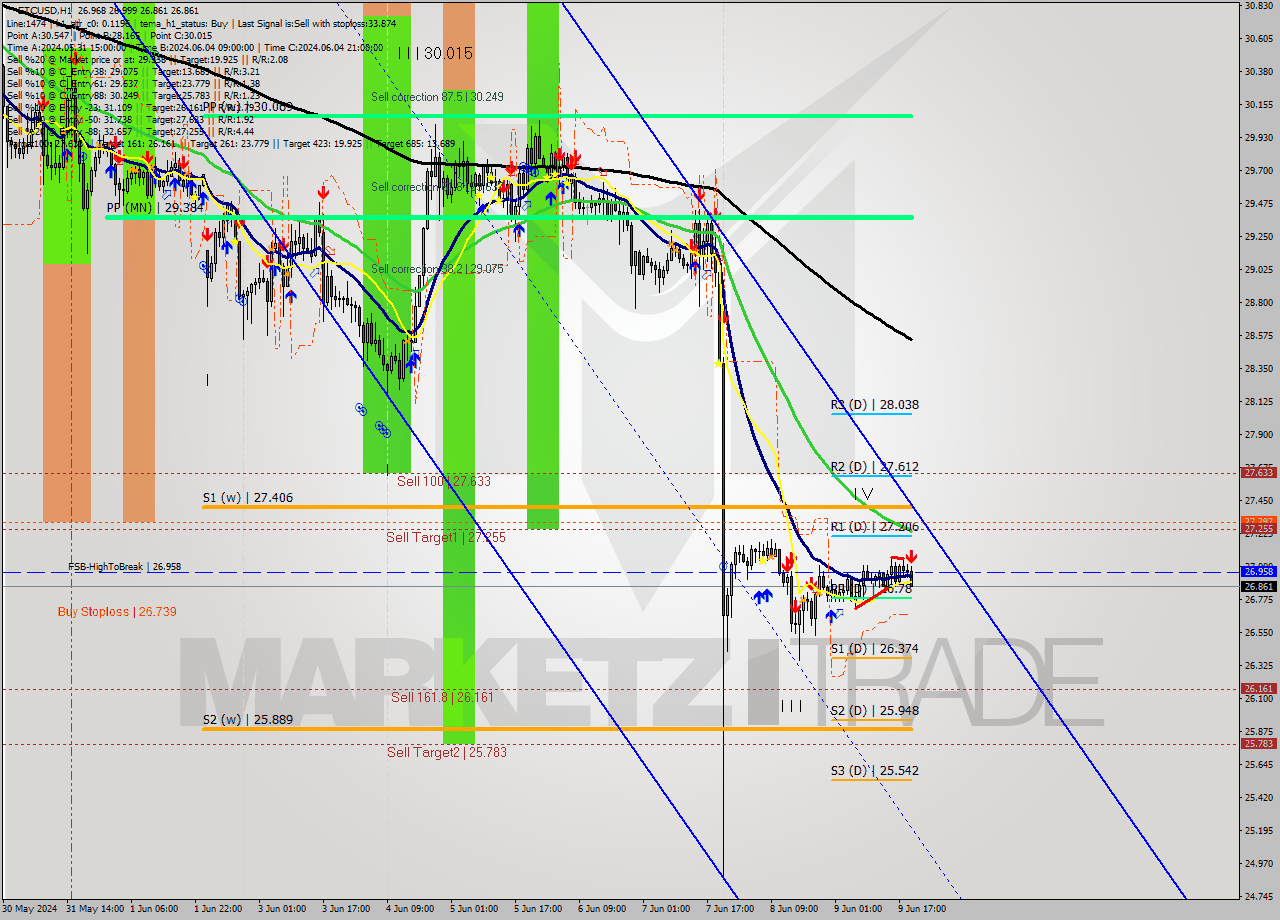The image size is (1280, 920).
Task: Click the Target 423: 19.925 info text
Action: click(321, 143)
